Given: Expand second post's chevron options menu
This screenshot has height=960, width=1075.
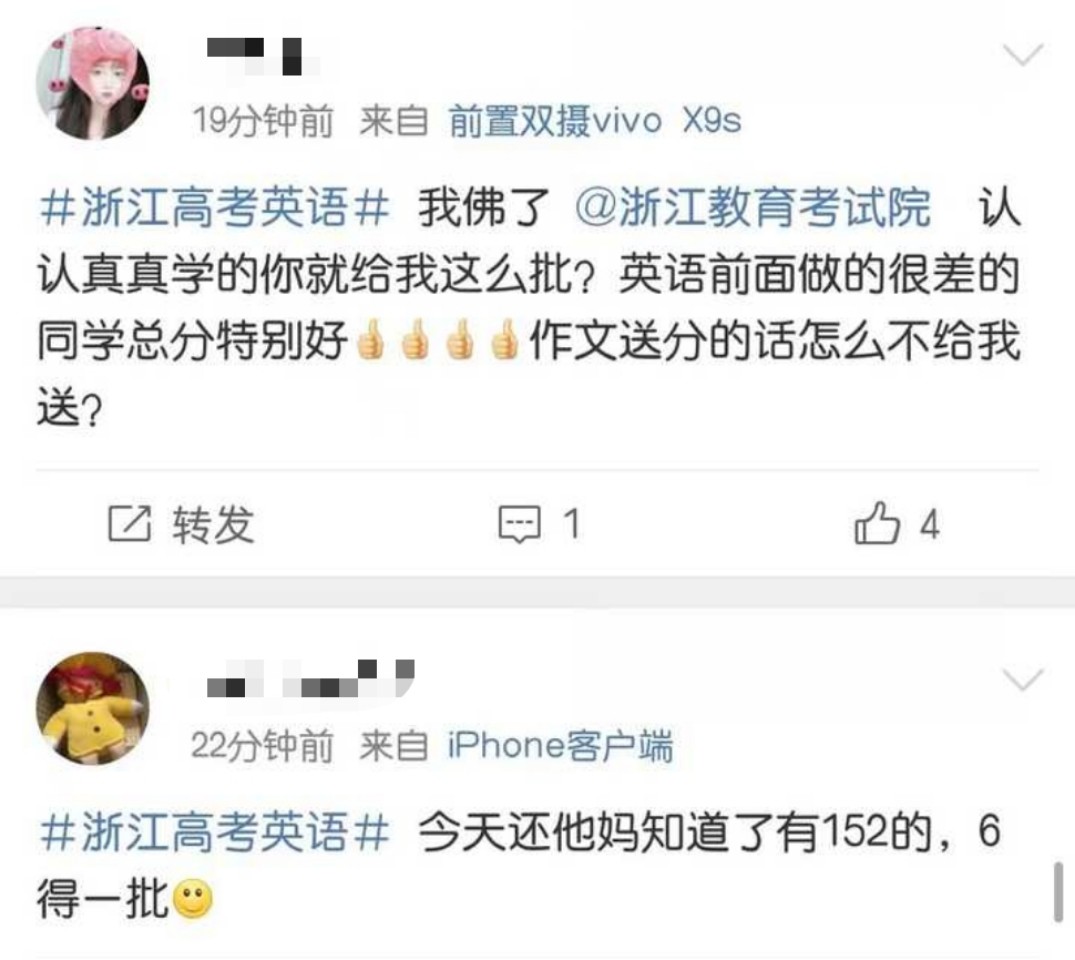Looking at the screenshot, I should tap(1023, 680).
